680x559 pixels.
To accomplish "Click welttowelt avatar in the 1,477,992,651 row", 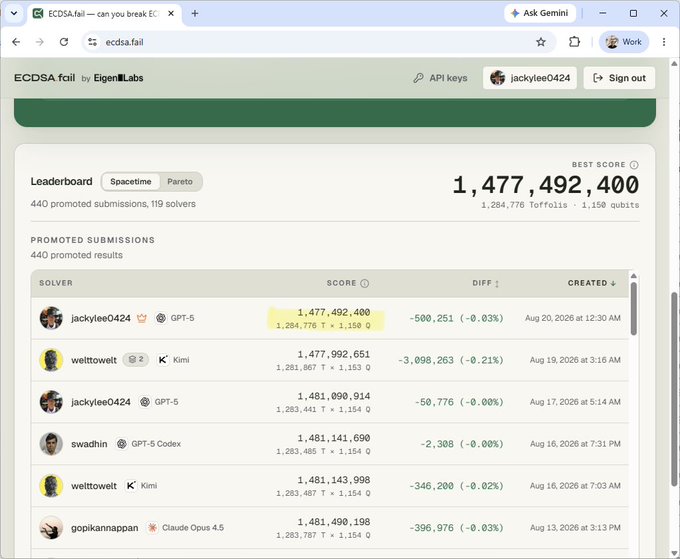I will tap(51, 360).
